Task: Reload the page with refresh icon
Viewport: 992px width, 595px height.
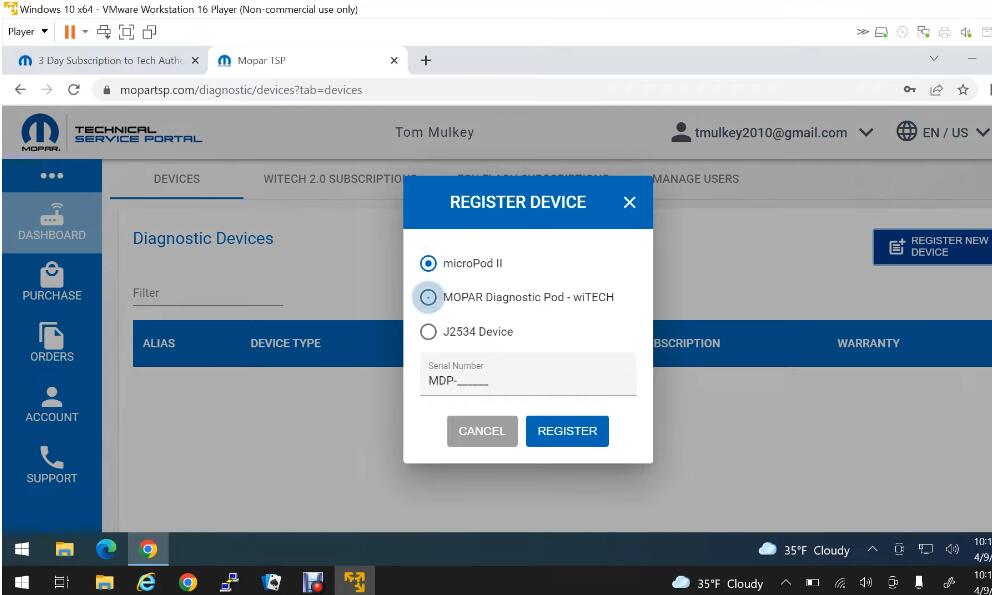Action: pos(73,90)
